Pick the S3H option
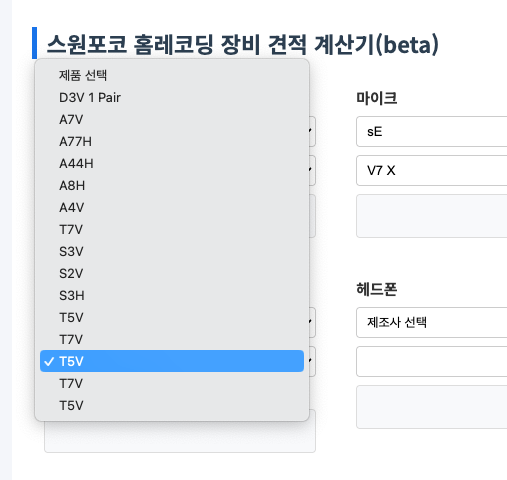The image size is (507, 480). click(172, 295)
